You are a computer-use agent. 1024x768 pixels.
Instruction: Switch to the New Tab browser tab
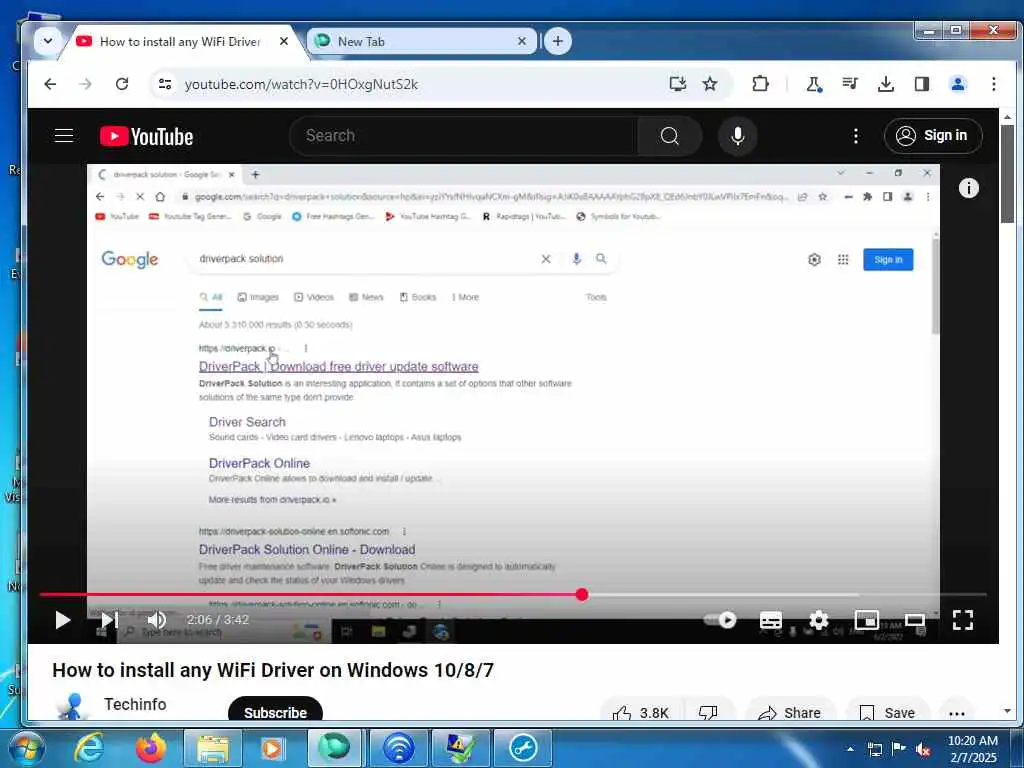coord(421,41)
